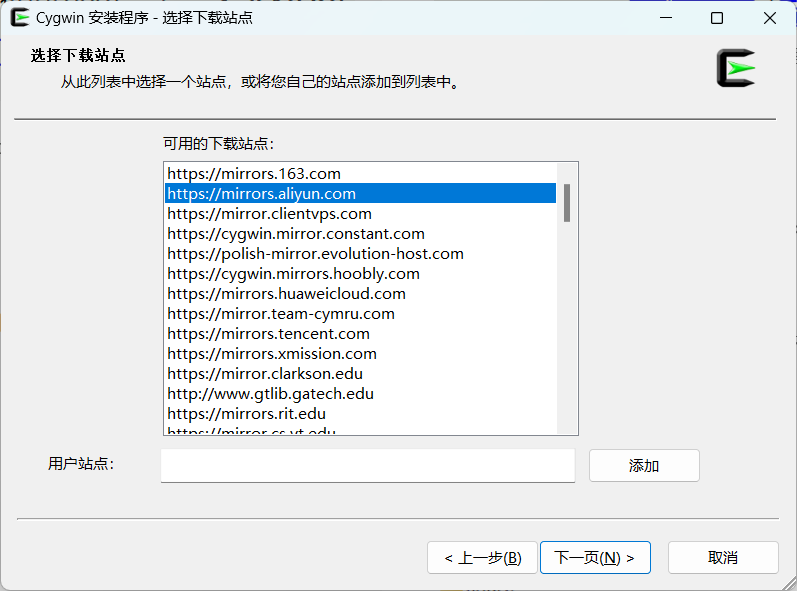Click the 取消 button

coord(723,557)
